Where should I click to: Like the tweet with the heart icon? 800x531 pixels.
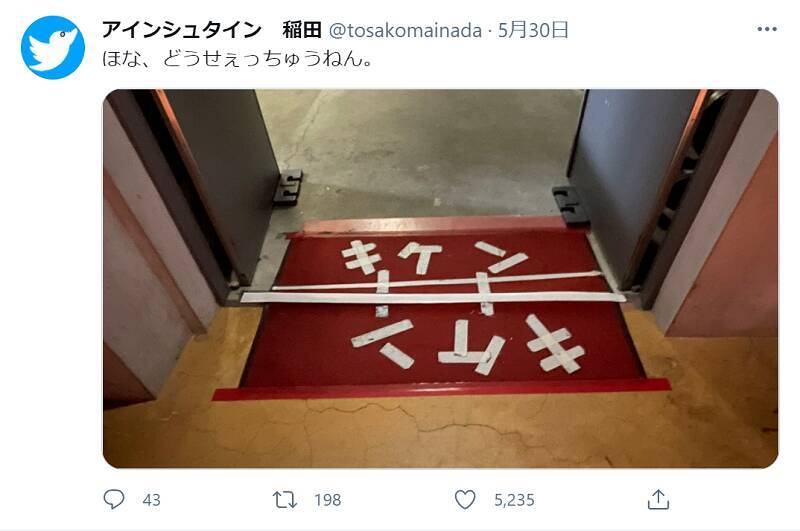(x=465, y=499)
